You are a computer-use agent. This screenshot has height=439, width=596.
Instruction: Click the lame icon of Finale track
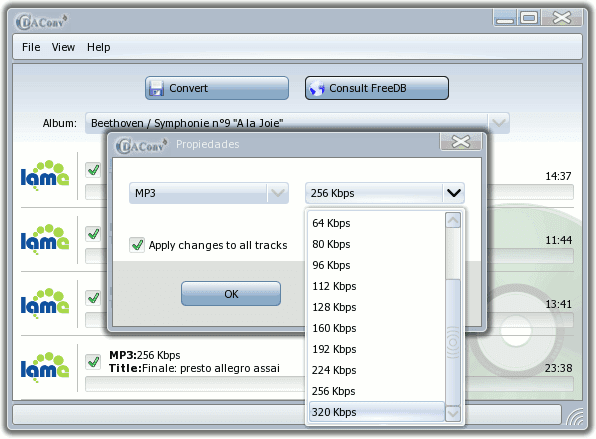point(45,367)
